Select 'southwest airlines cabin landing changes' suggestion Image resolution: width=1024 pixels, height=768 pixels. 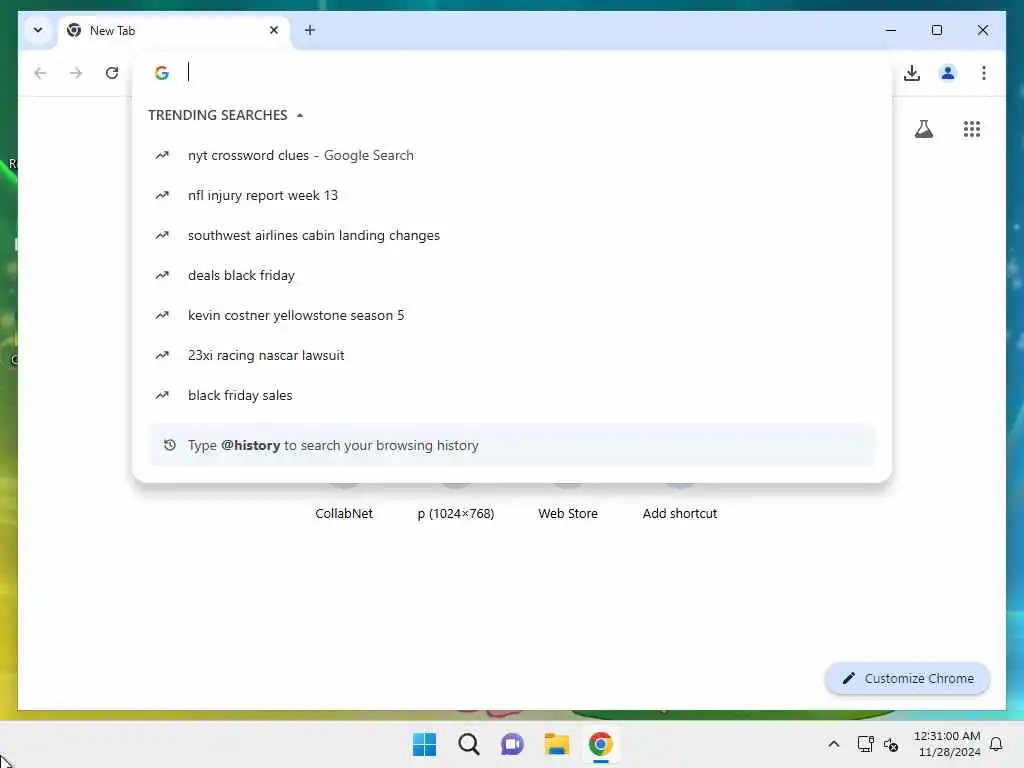click(x=512, y=235)
